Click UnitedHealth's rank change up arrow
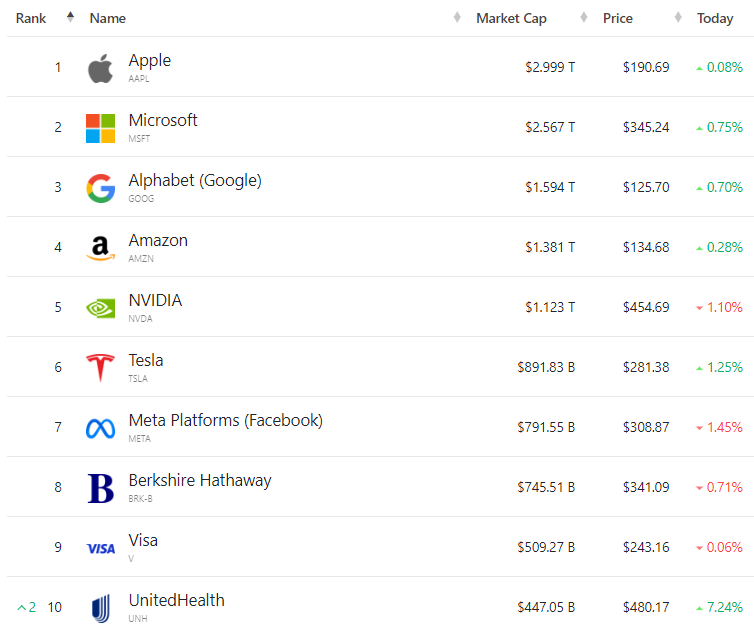754x635 pixels. [x=22, y=607]
